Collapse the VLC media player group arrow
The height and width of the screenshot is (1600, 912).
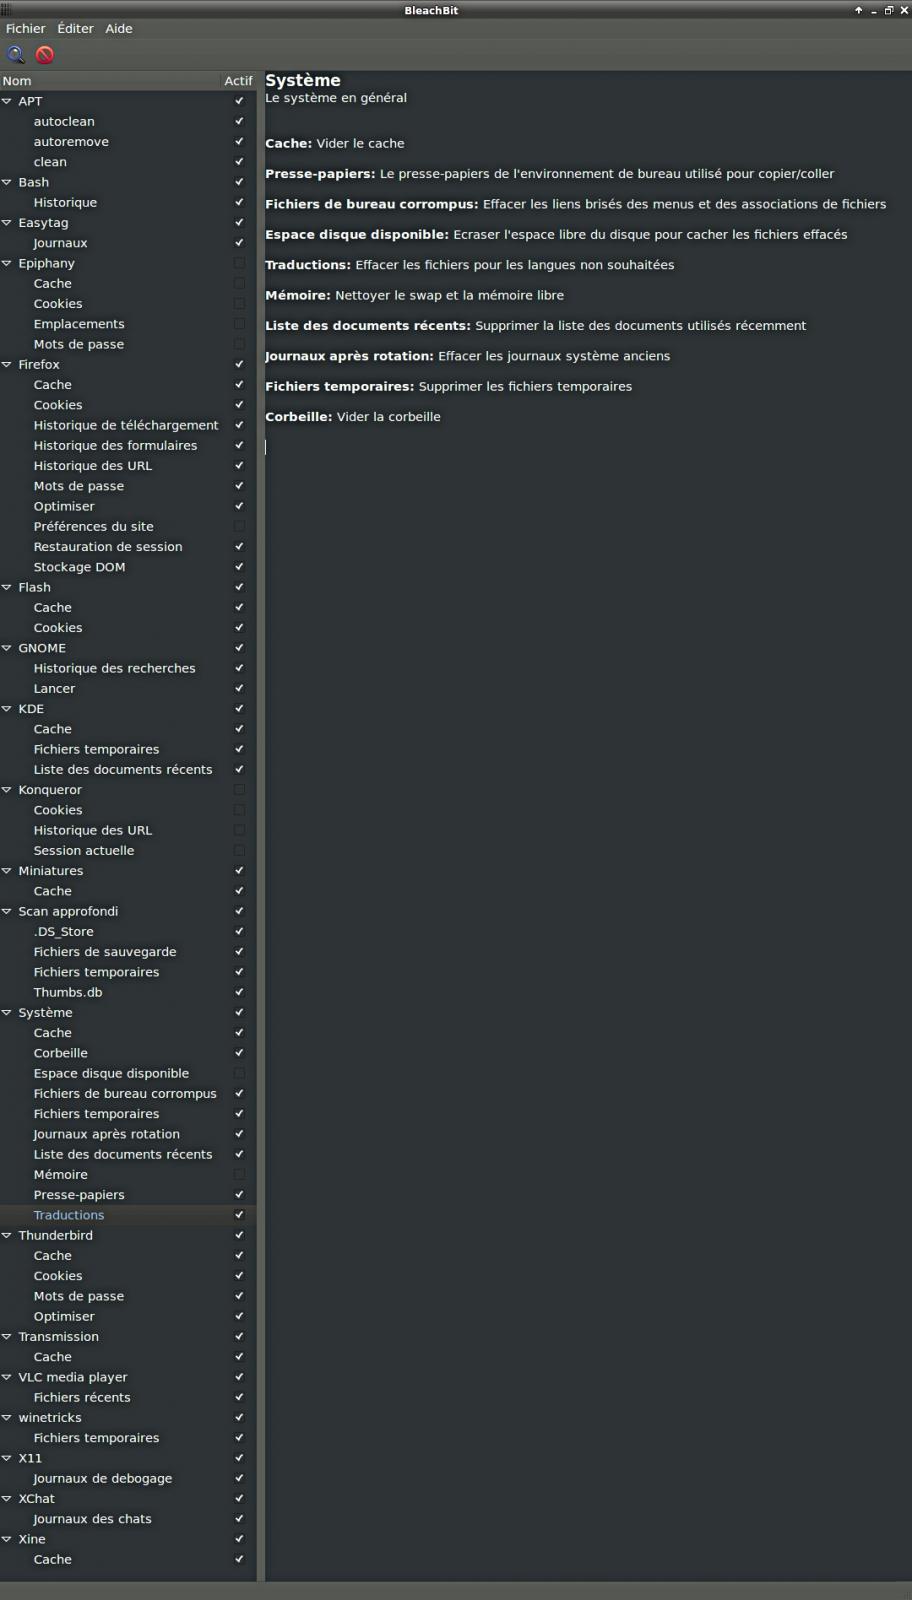(7, 1377)
